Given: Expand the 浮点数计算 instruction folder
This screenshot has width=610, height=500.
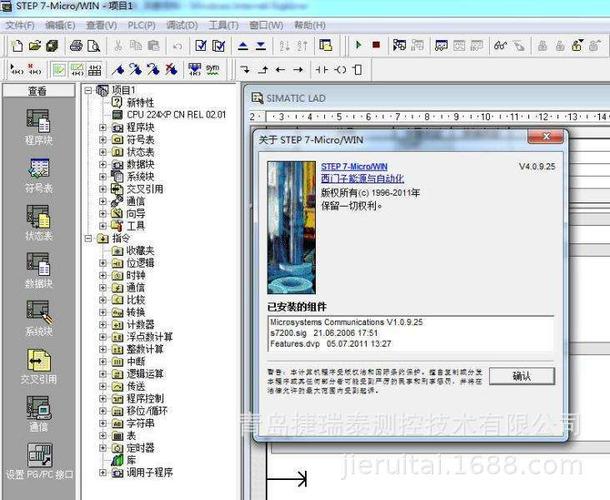Looking at the screenshot, I should pos(103,337).
